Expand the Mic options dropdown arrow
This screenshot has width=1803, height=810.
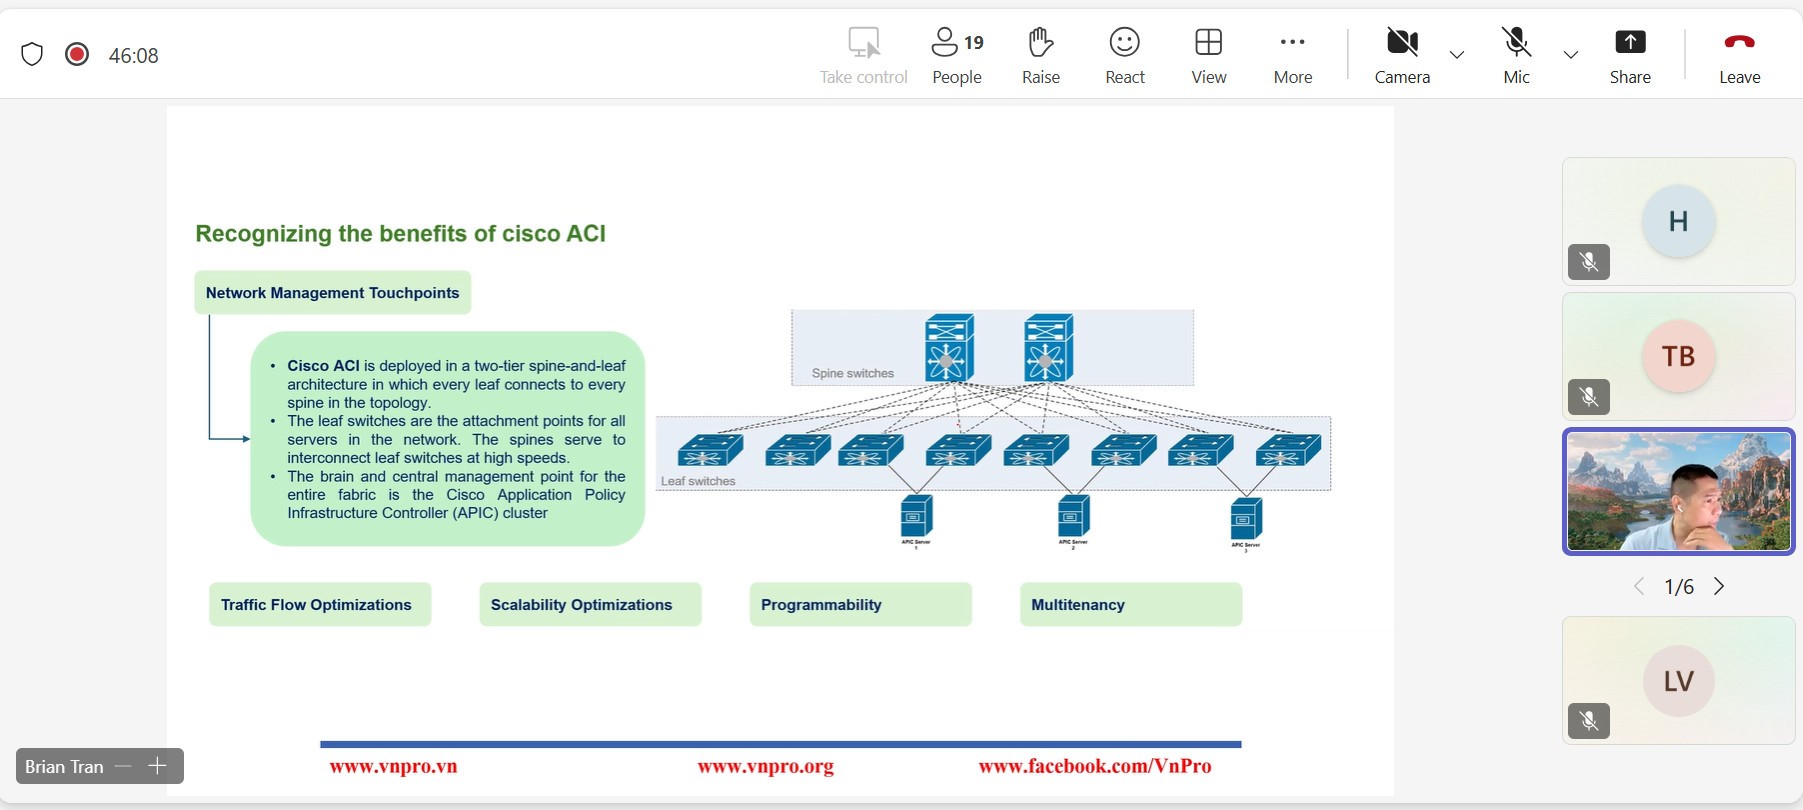[1570, 55]
